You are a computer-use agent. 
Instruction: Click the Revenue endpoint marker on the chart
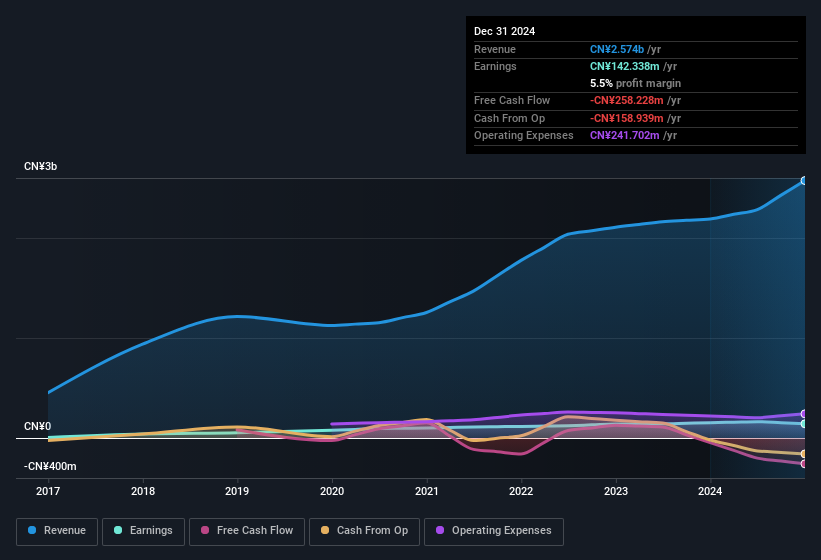804,181
